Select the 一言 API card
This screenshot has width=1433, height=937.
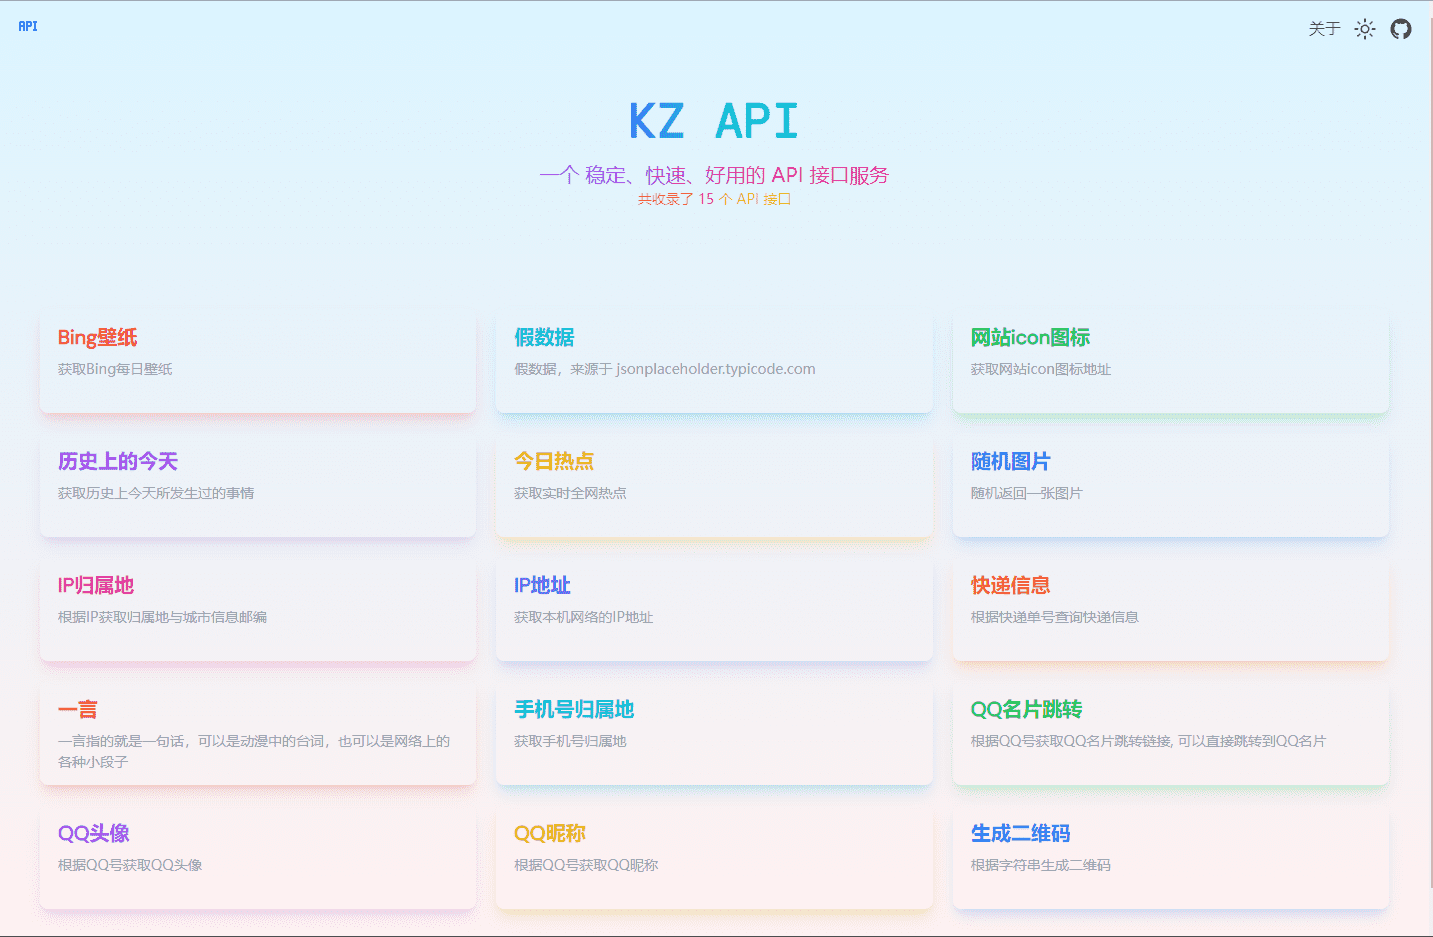pyautogui.click(x=258, y=732)
